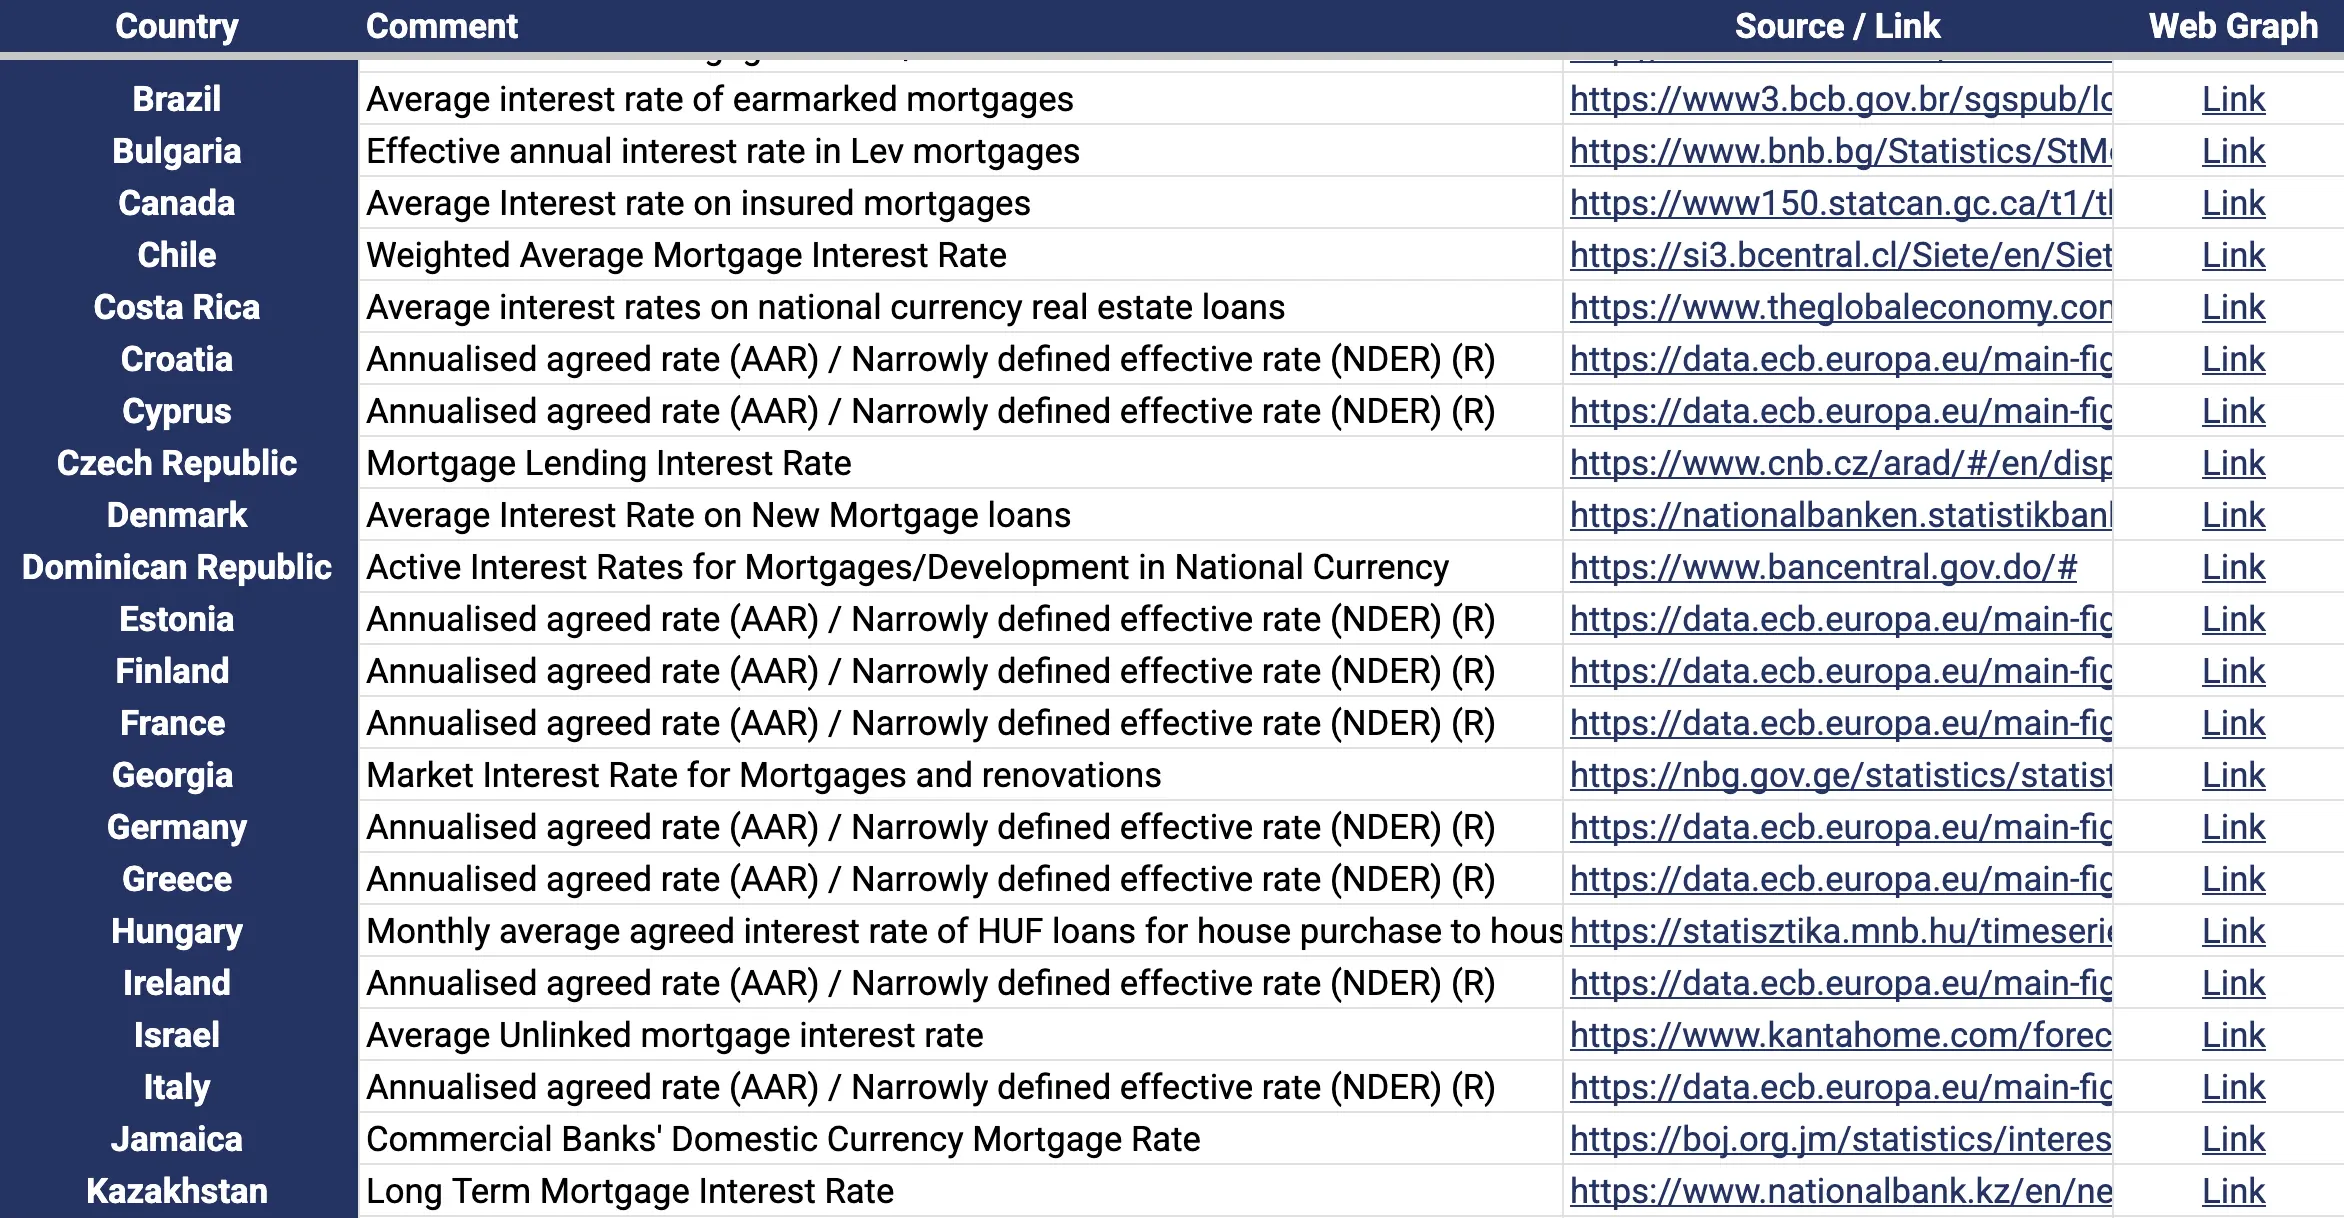Open Canada's statcan.gc.ca source link
This screenshot has width=2344, height=1218.
click(x=1840, y=203)
